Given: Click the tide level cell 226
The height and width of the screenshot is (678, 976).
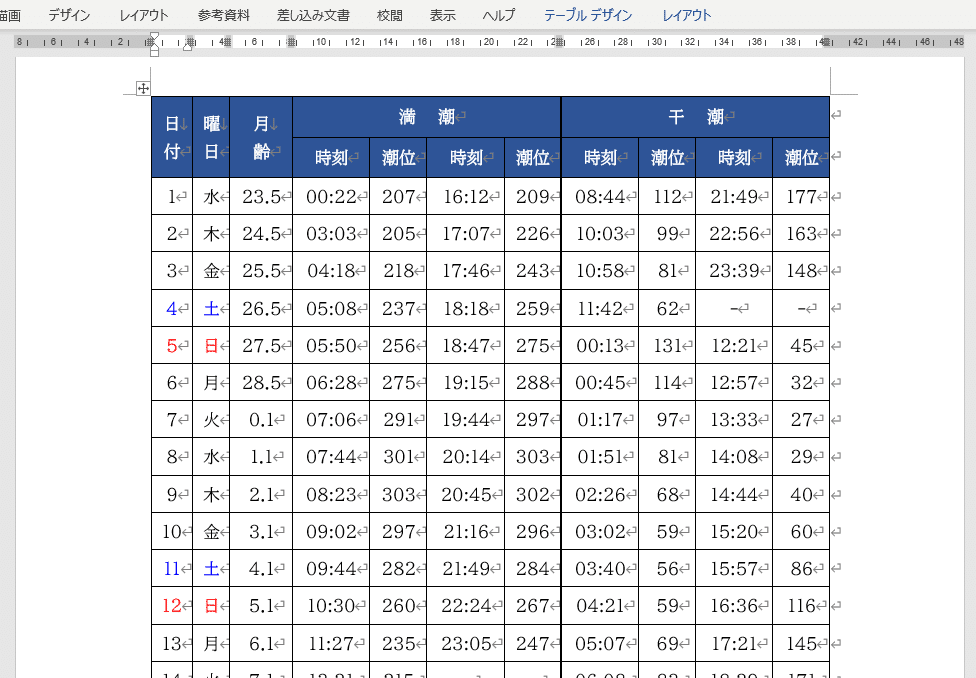Looking at the screenshot, I should [x=533, y=233].
